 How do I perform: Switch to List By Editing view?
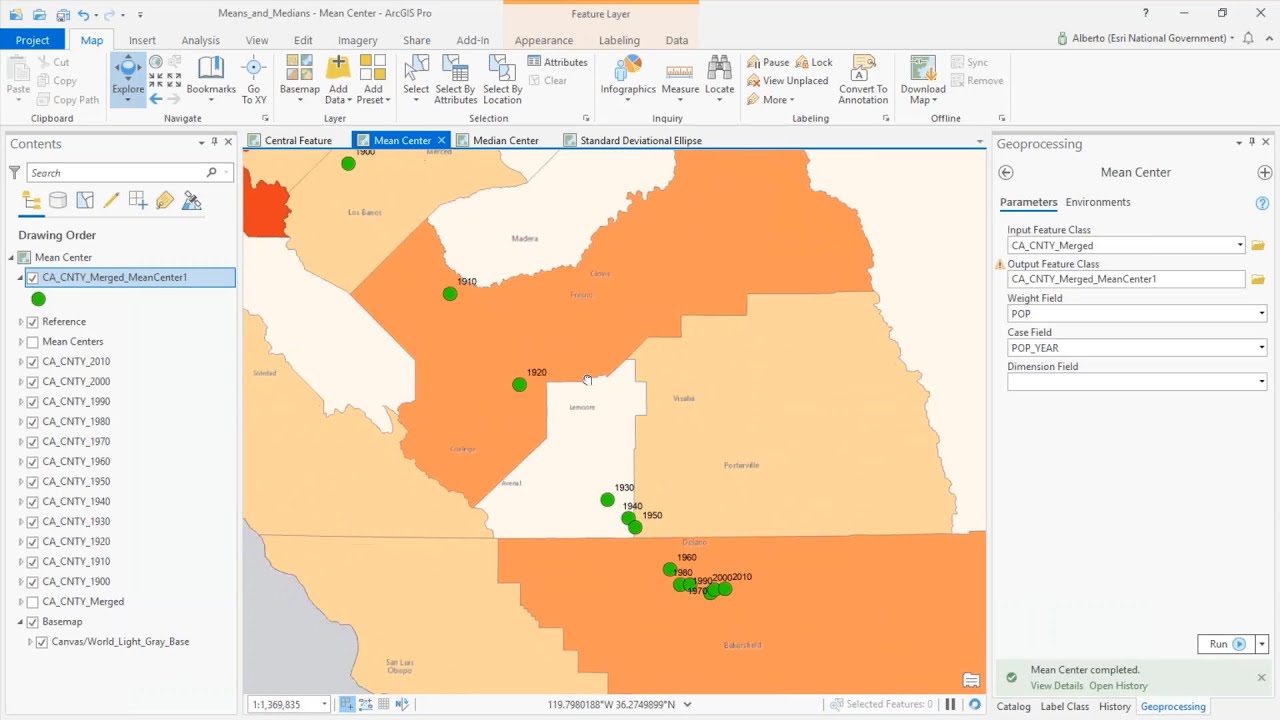(111, 201)
